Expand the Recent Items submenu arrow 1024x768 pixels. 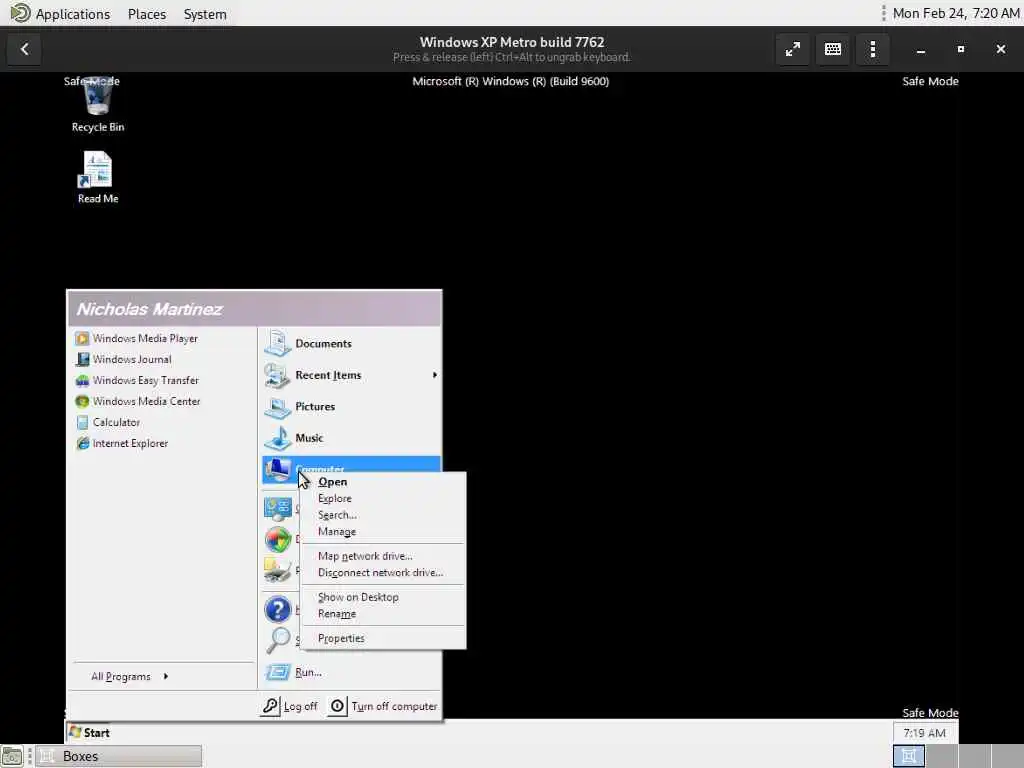tap(434, 375)
